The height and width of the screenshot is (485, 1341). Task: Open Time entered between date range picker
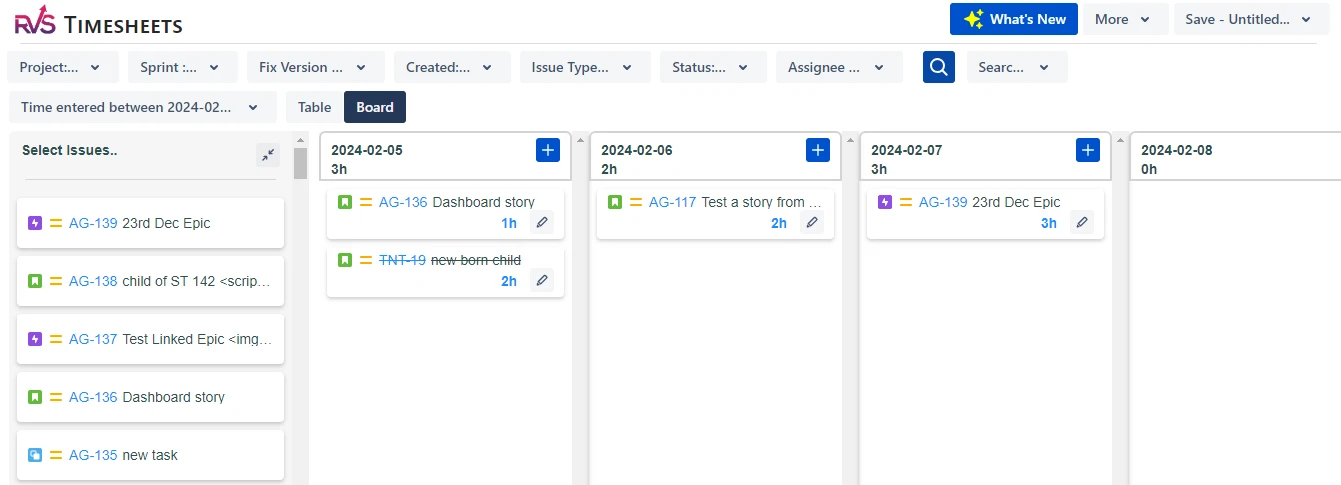click(x=141, y=107)
